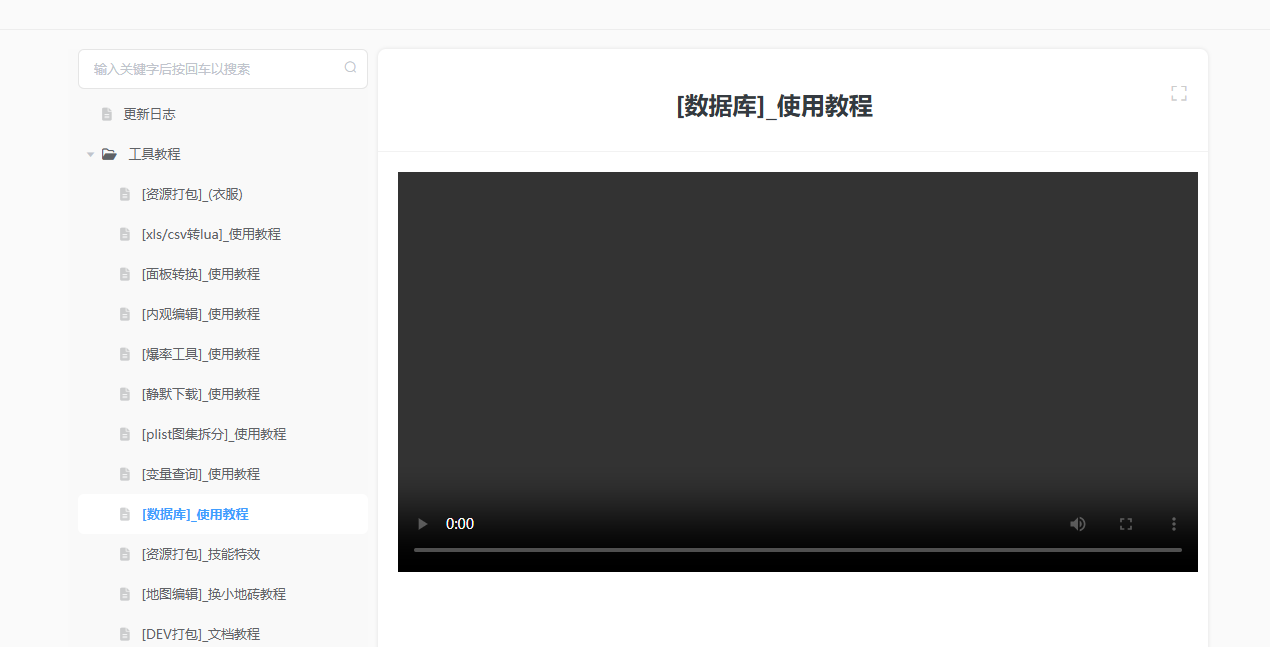
Task: Click file icon beside [爆率工具]_使用教程
Action: [125, 354]
